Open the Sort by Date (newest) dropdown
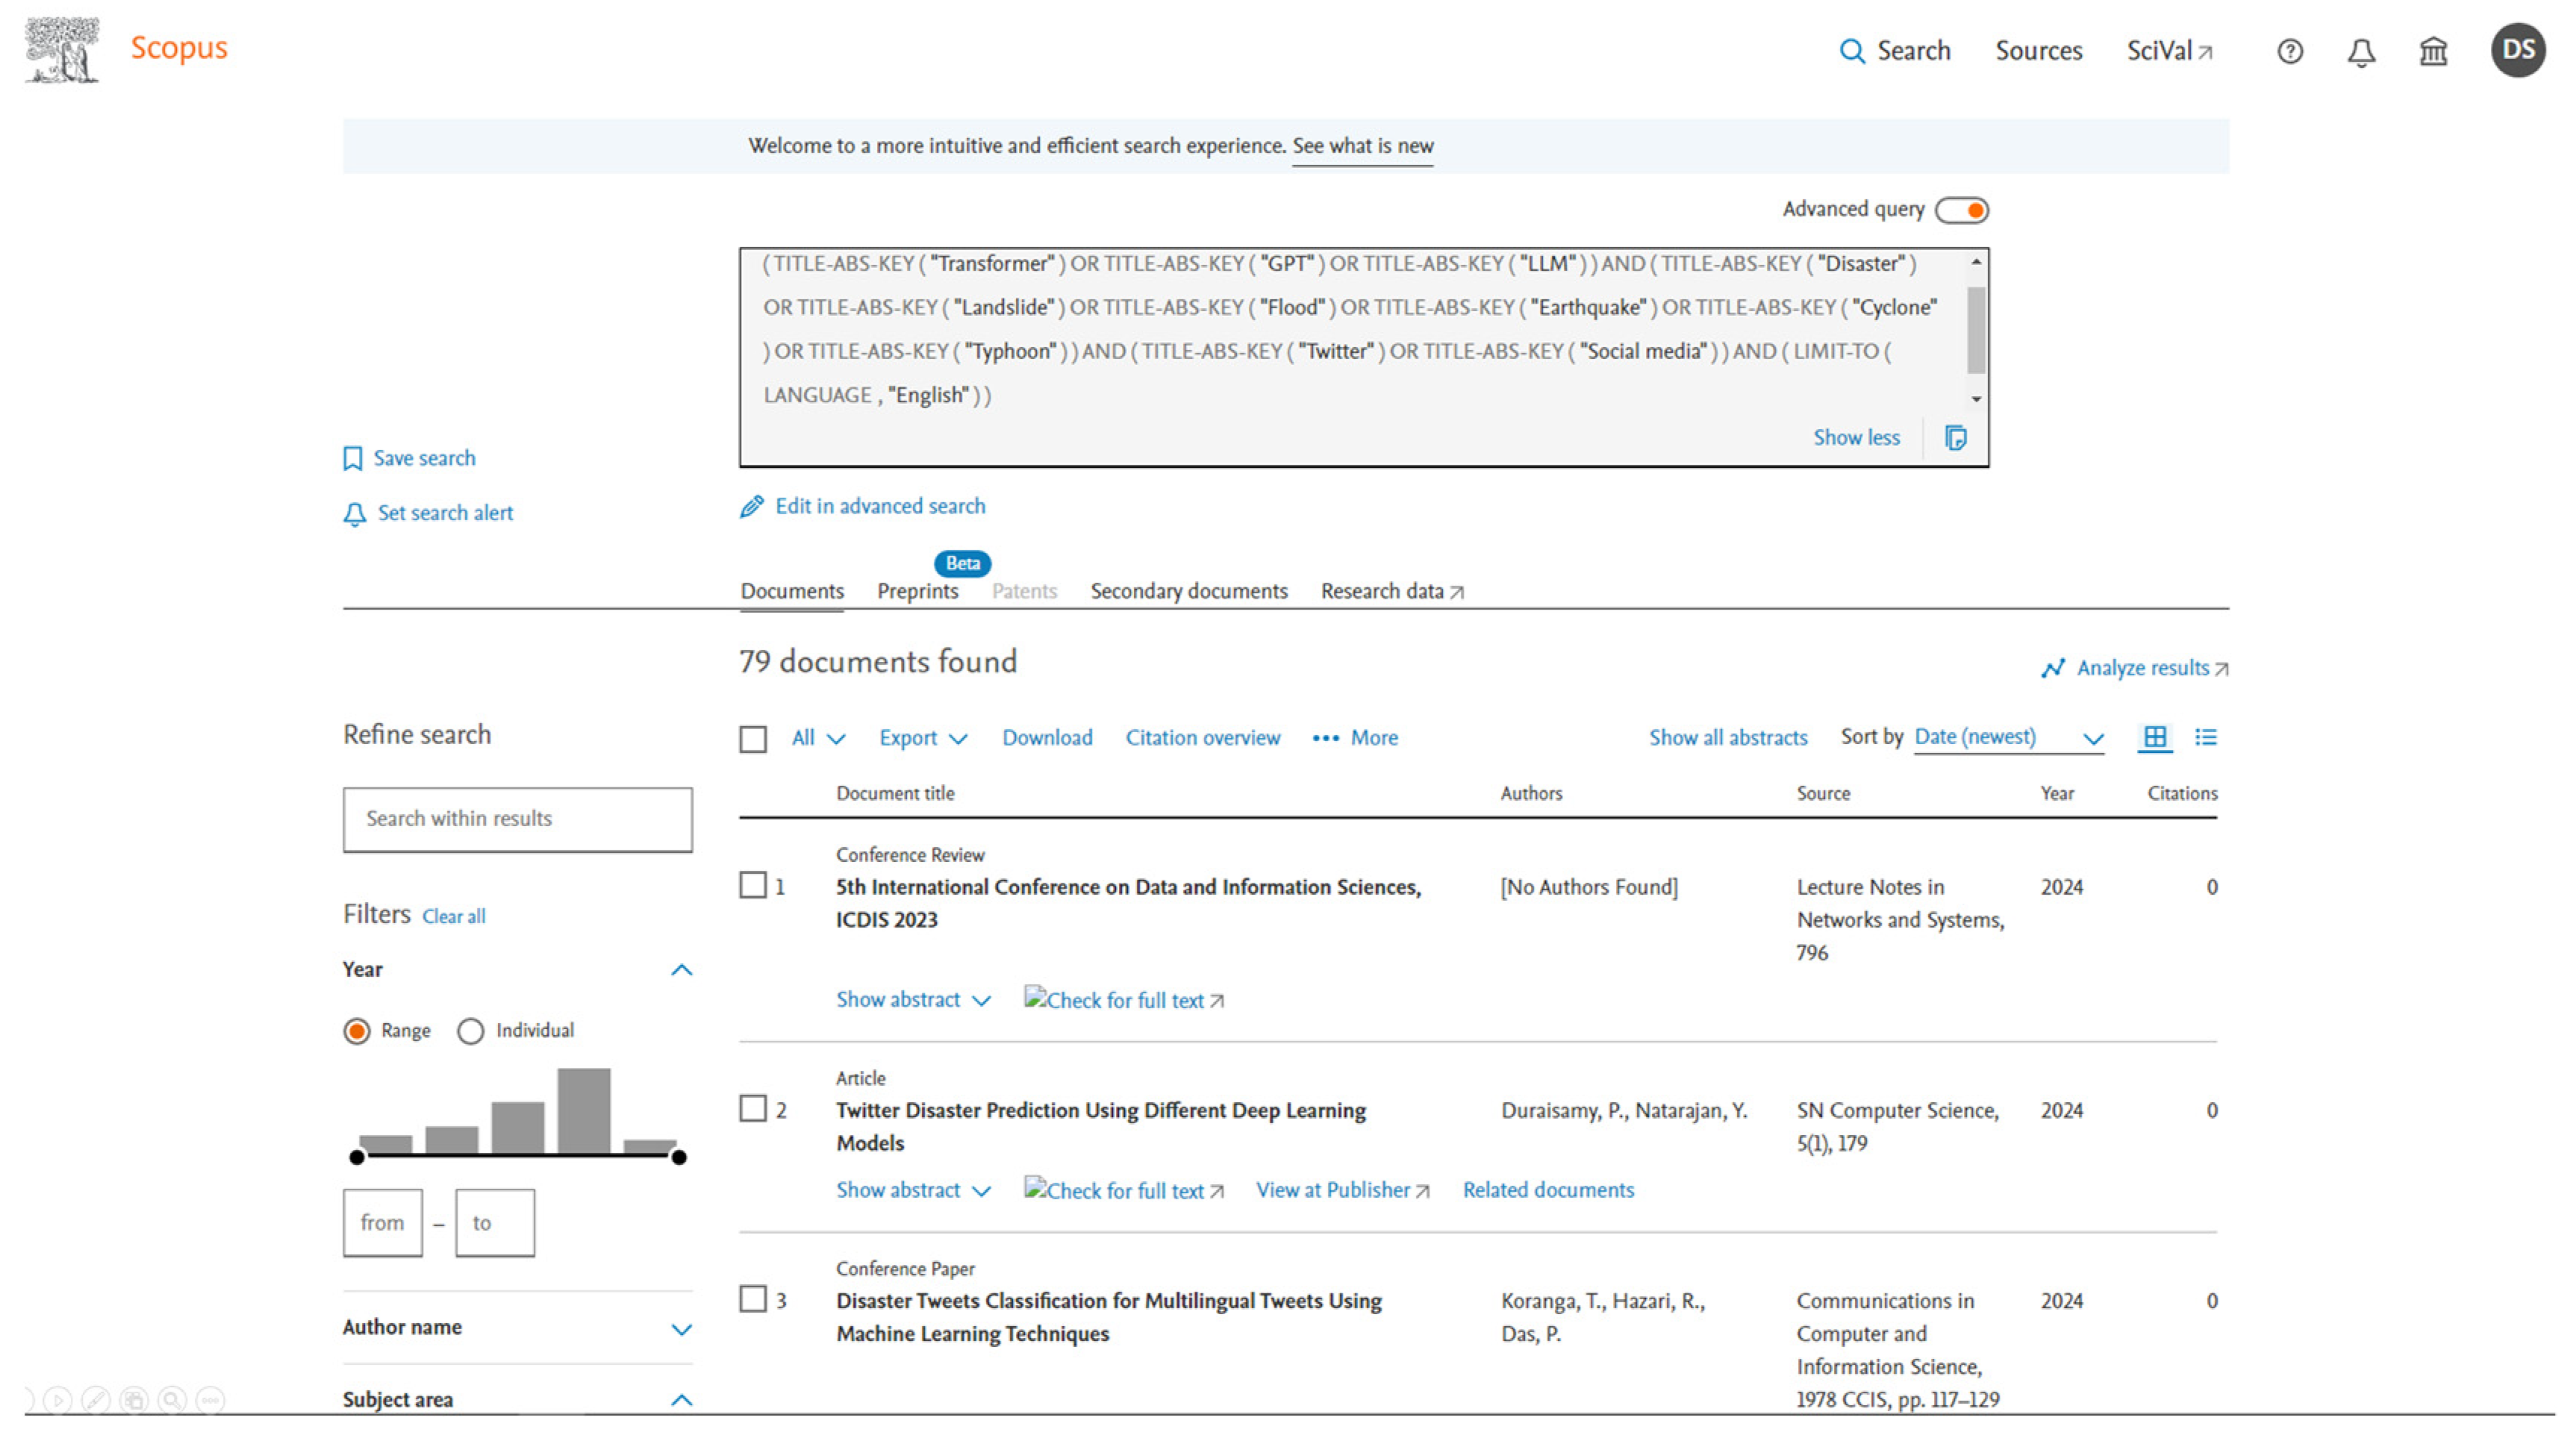 pos(2008,738)
